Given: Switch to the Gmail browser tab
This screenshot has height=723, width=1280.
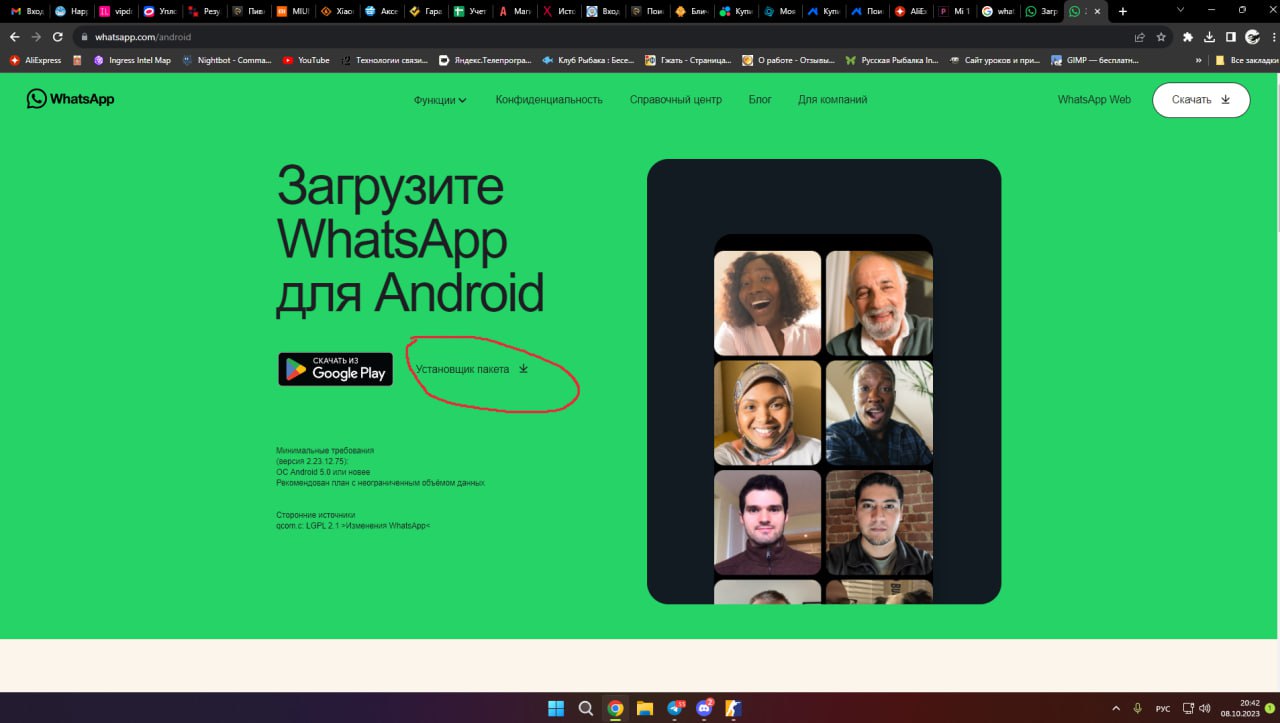Looking at the screenshot, I should pos(25,11).
